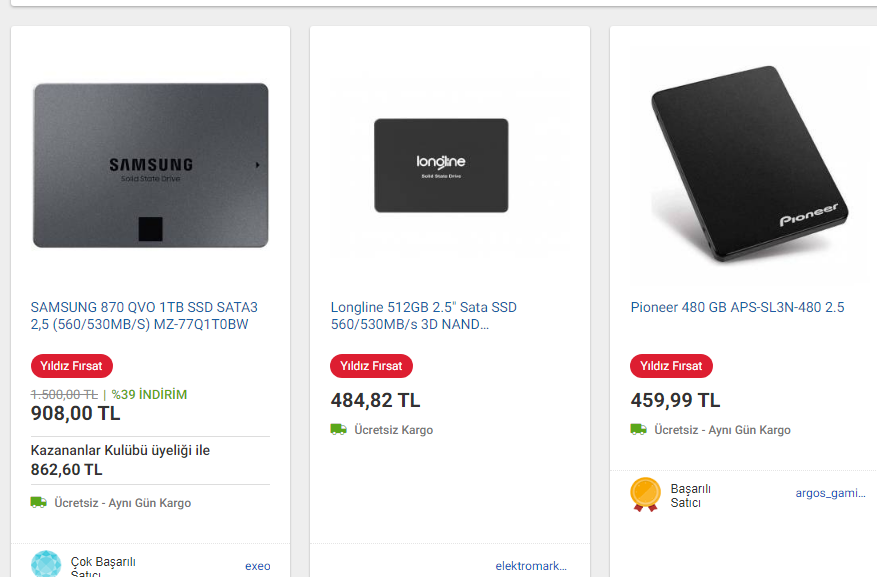Viewport: 877px width, 577px height.
Task: Click the truck icon on the Pioneer card
Action: pos(639,429)
